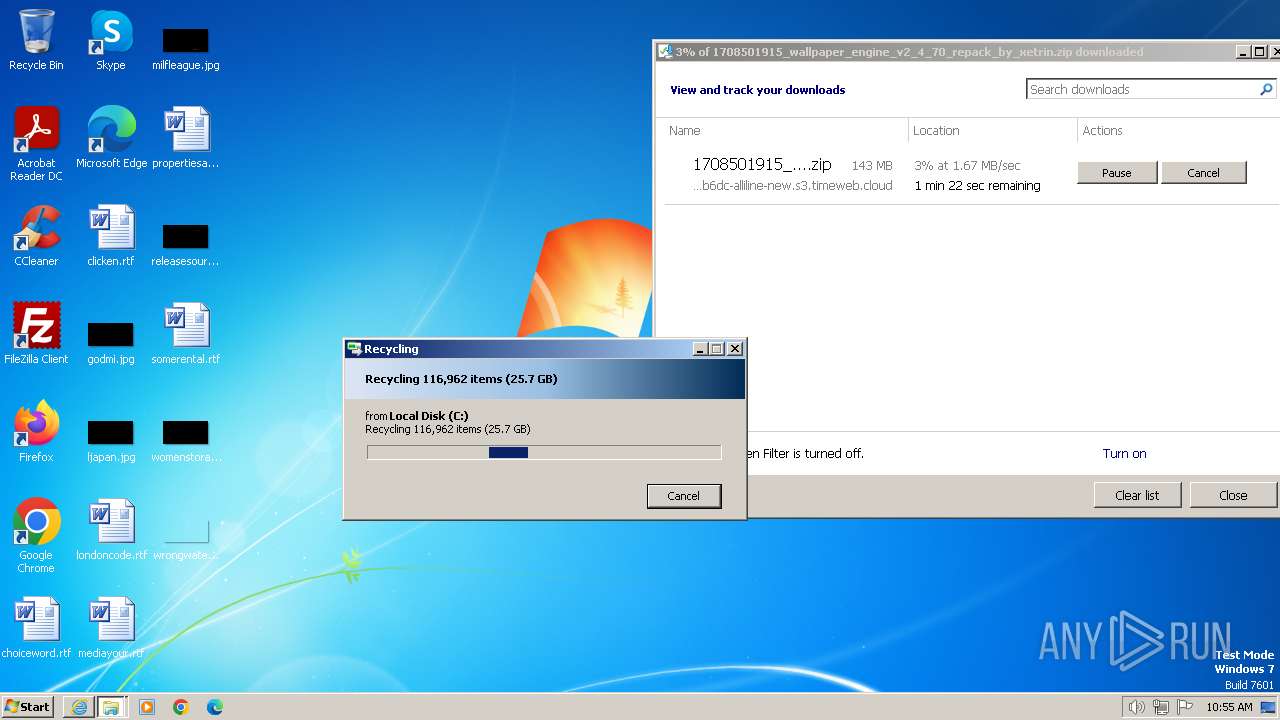
Task: Open Chrome from the taskbar
Action: click(181, 707)
